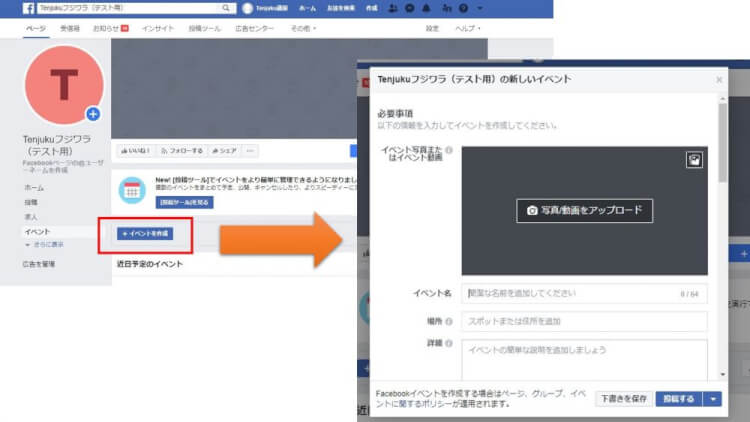Expand the その他 dropdown tab

(x=303, y=29)
